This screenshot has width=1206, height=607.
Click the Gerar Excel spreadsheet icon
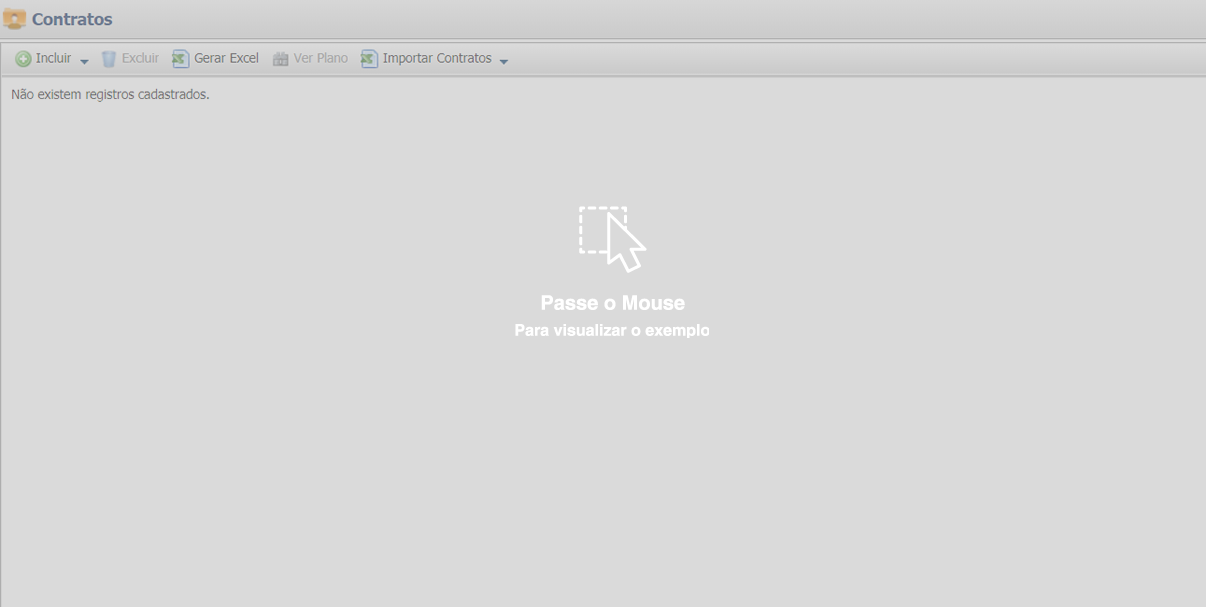click(180, 59)
